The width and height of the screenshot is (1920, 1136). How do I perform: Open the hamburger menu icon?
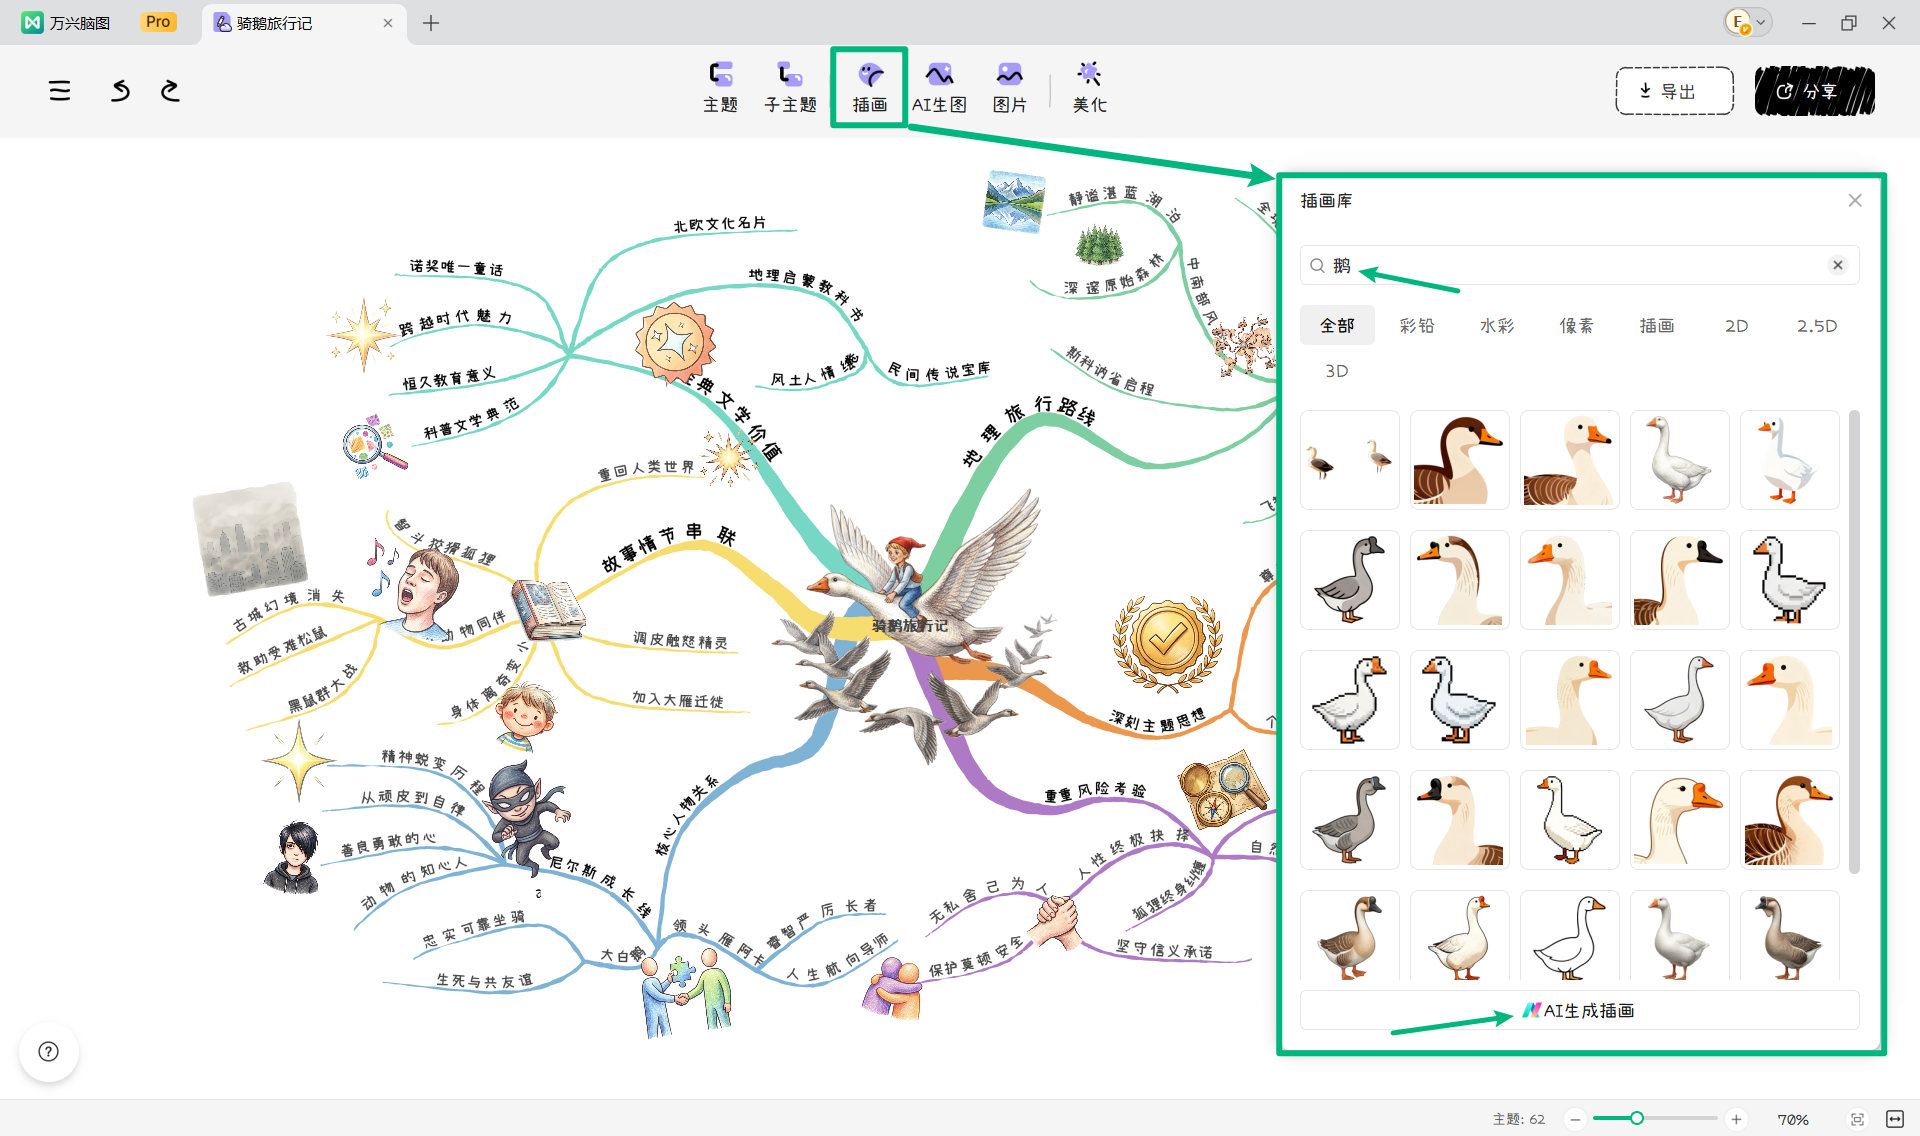60,91
